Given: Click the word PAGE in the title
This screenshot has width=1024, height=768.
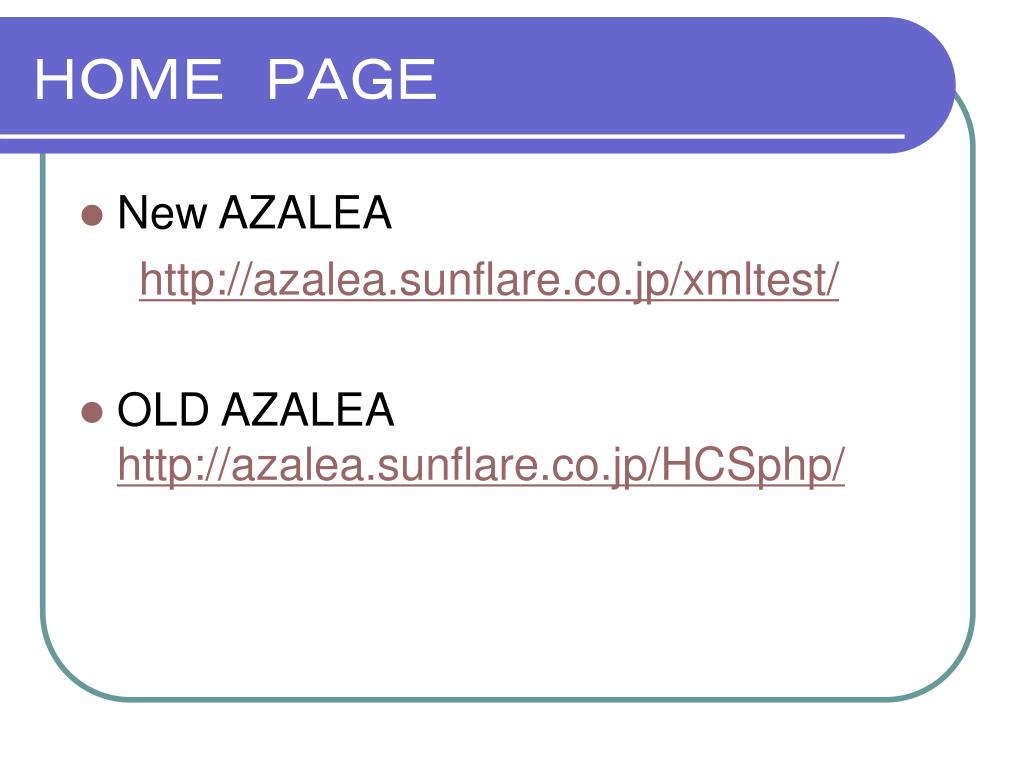Looking at the screenshot, I should (352, 80).
